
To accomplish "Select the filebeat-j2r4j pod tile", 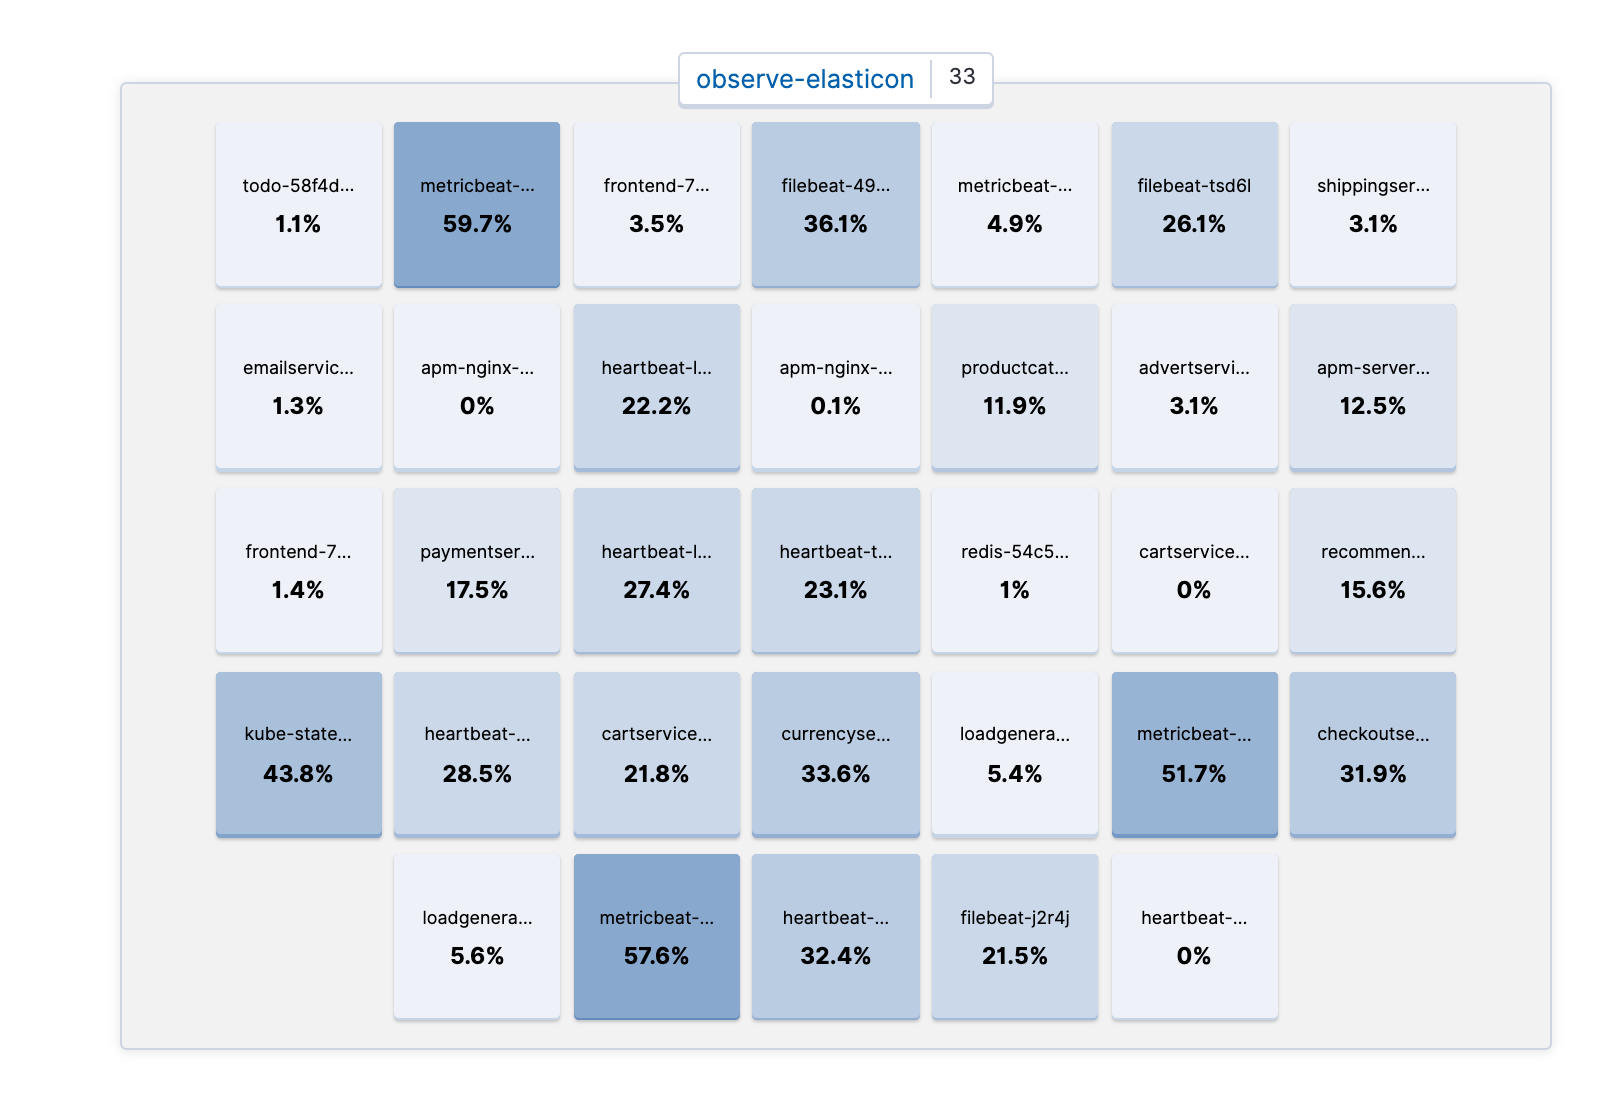I will tap(1014, 937).
